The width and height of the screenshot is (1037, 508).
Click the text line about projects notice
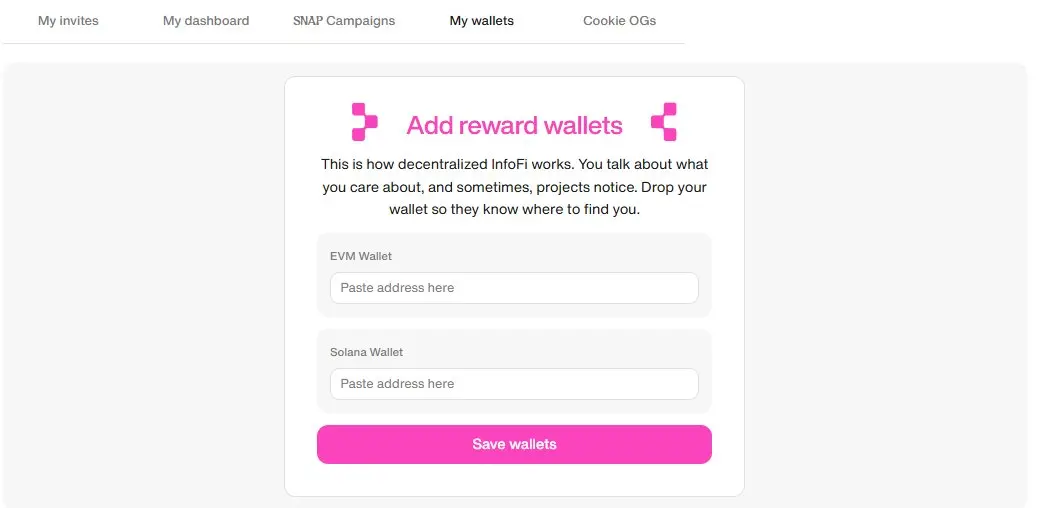pyautogui.click(x=515, y=188)
